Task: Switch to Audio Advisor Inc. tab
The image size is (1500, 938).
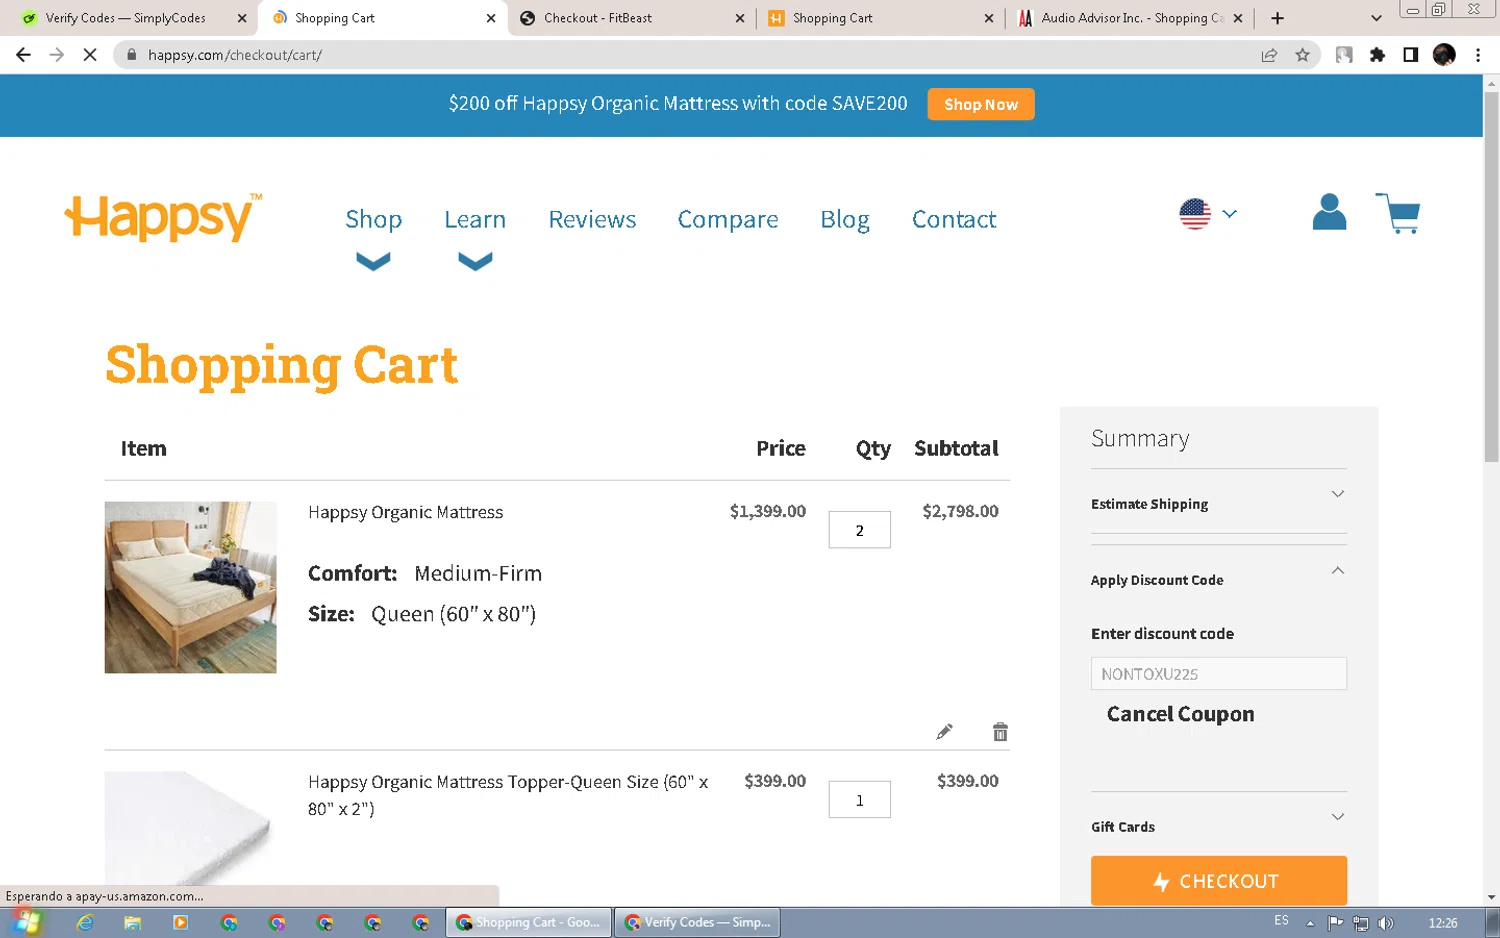Action: pos(1130,18)
